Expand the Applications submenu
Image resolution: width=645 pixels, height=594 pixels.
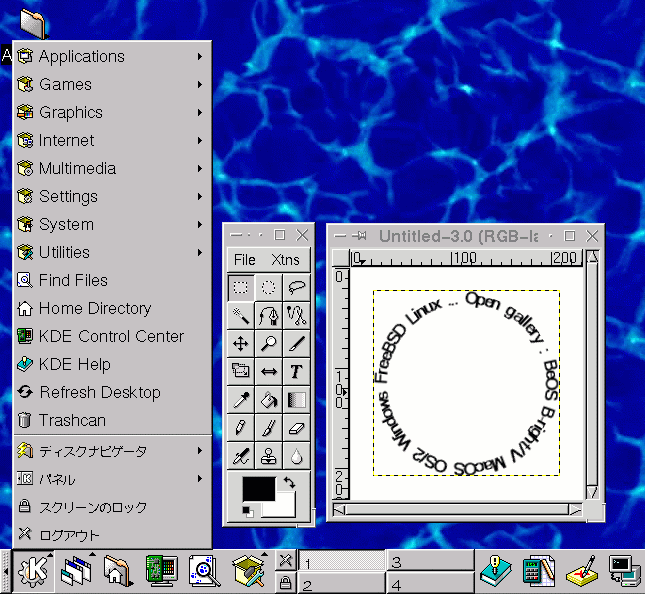(x=112, y=56)
